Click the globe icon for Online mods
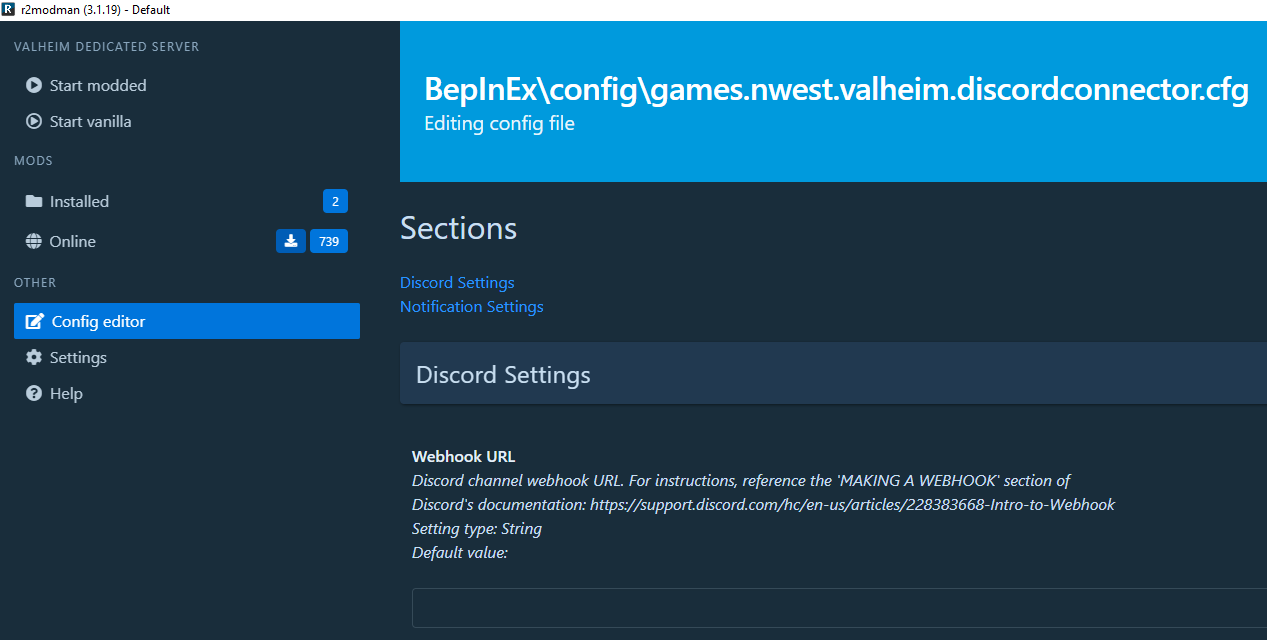1267x640 pixels. pyautogui.click(x=34, y=242)
